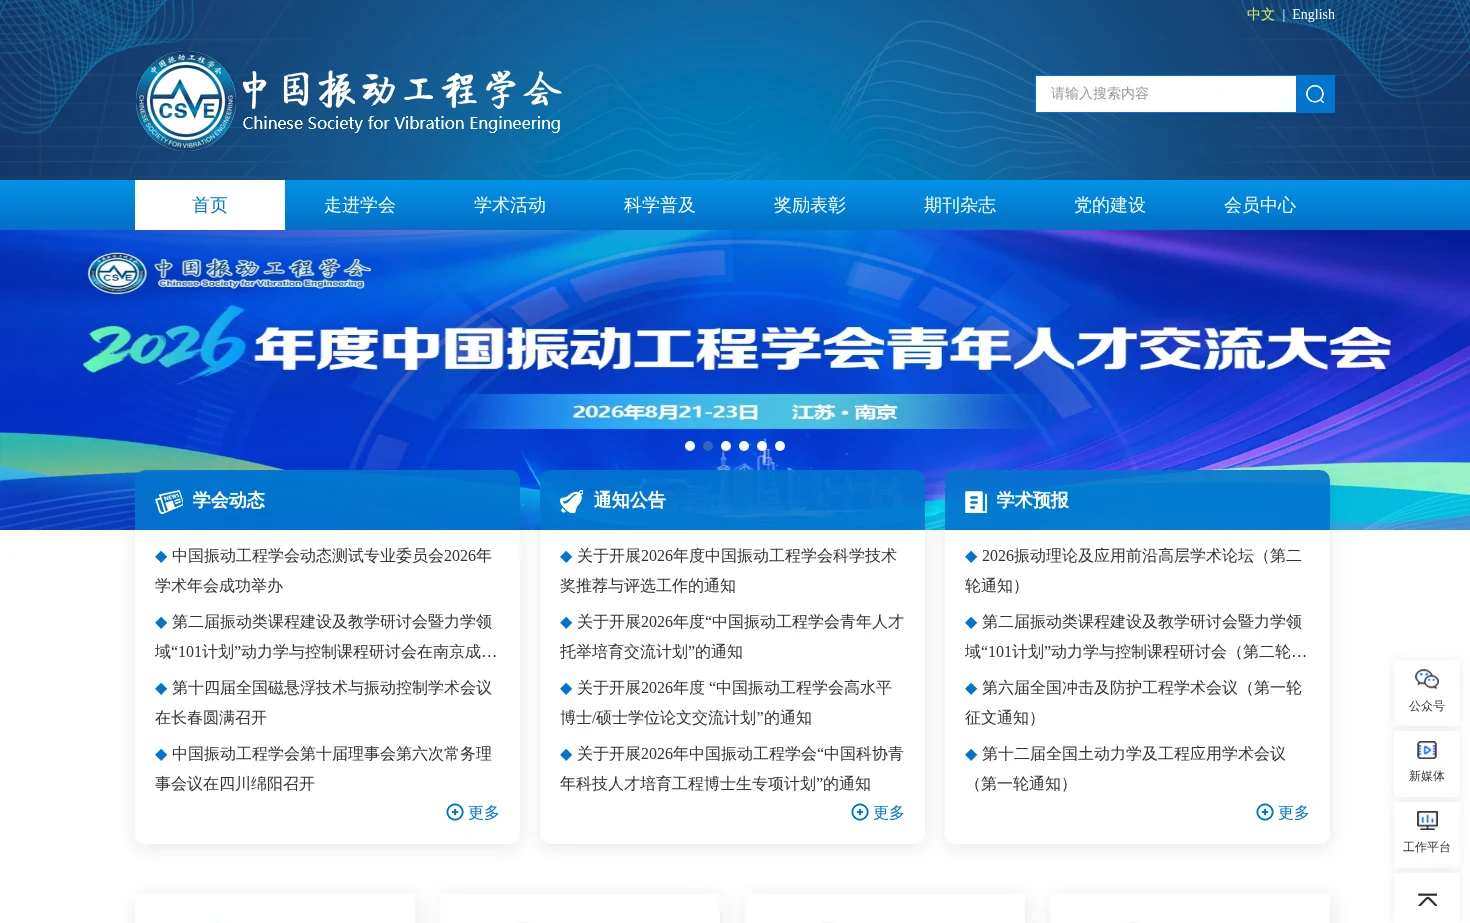This screenshot has width=1470, height=923.
Task: Switch language to 中文
Action: click(x=1260, y=14)
